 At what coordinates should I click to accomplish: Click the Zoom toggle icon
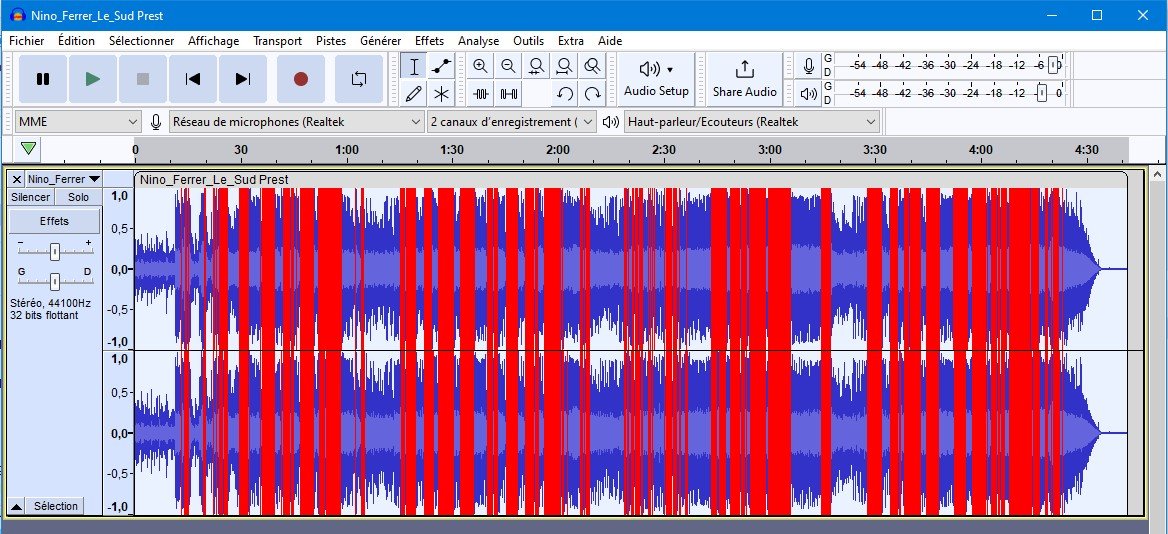pos(592,66)
